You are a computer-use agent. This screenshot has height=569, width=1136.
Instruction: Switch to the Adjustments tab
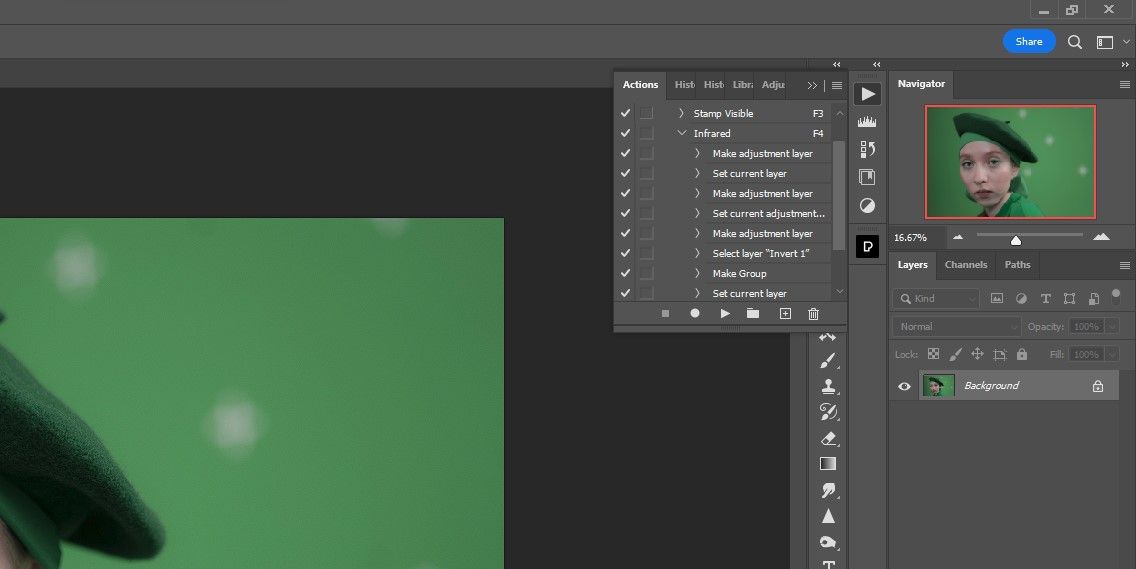[773, 85]
